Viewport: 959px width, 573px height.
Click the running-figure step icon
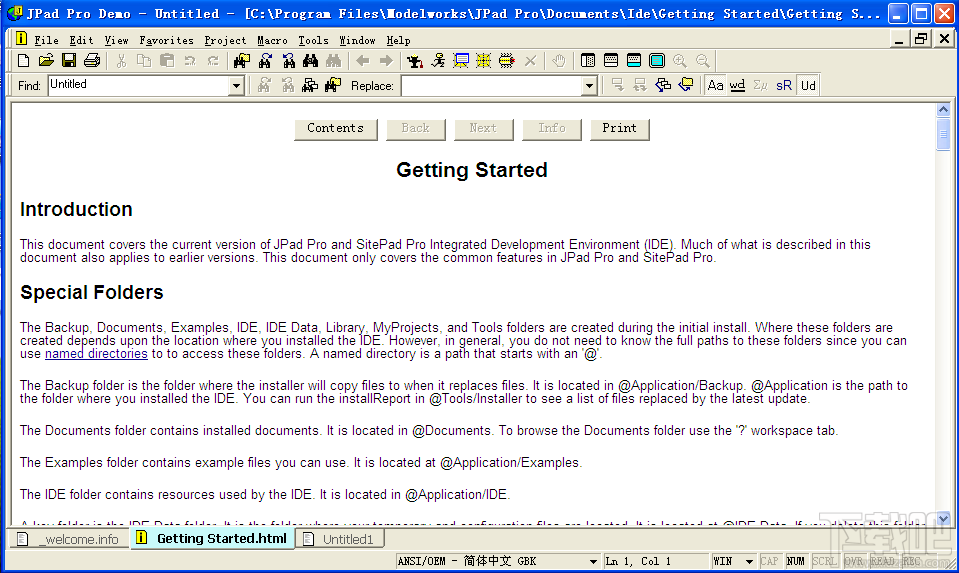tap(438, 61)
